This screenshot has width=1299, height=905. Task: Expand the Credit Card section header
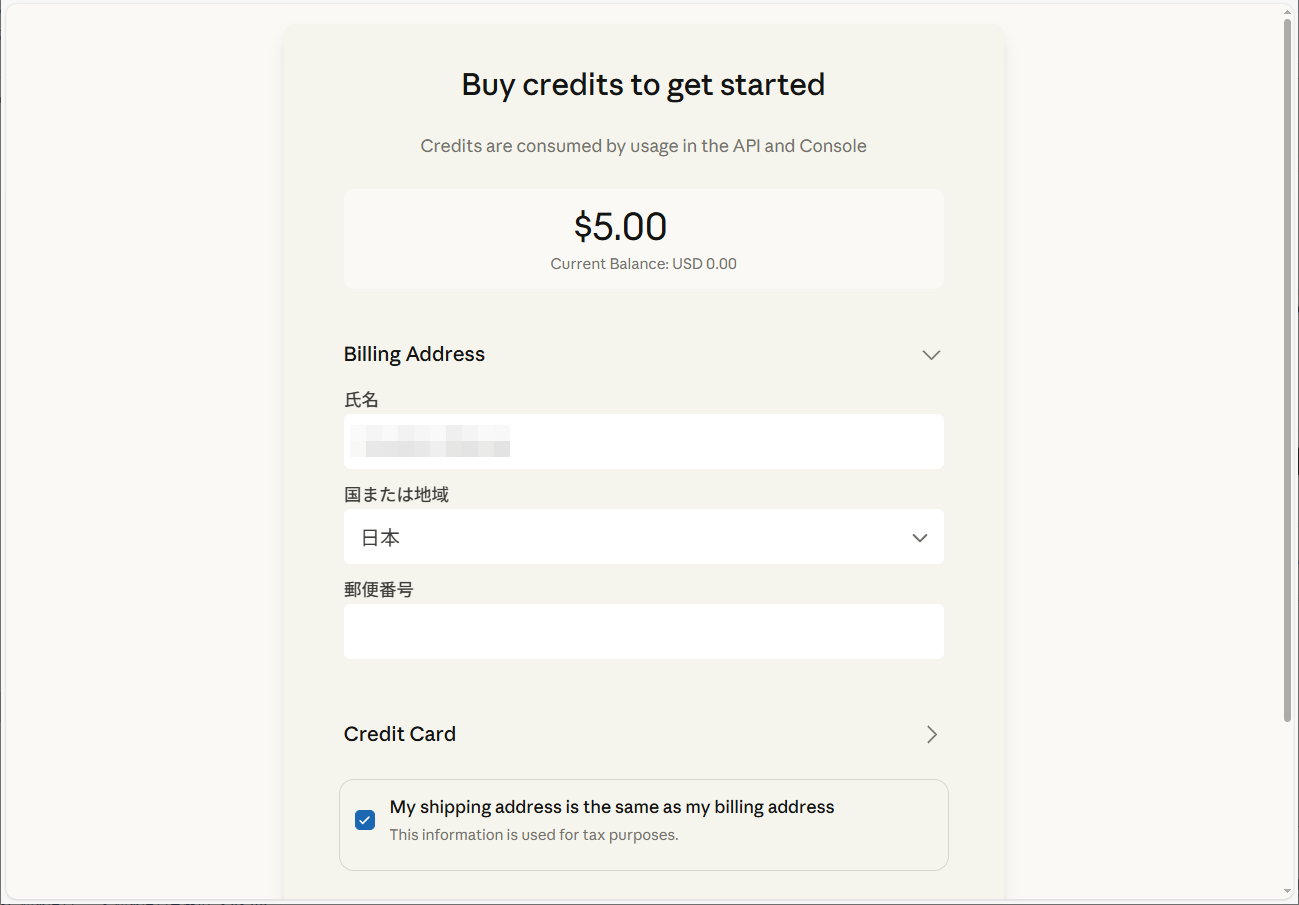click(400, 734)
